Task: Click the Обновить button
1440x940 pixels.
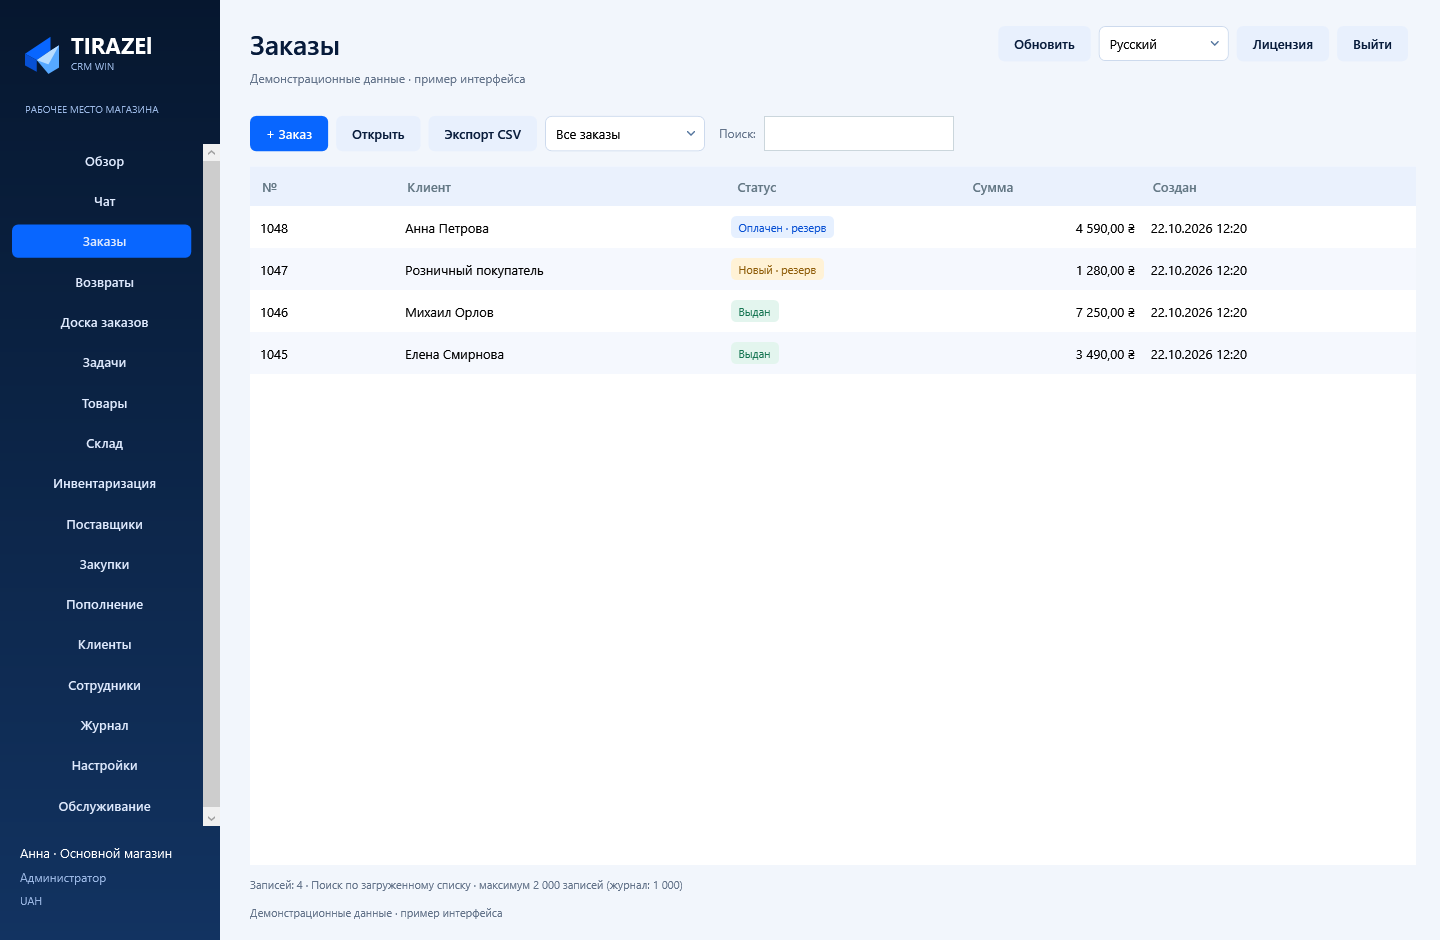Action: click(1044, 44)
